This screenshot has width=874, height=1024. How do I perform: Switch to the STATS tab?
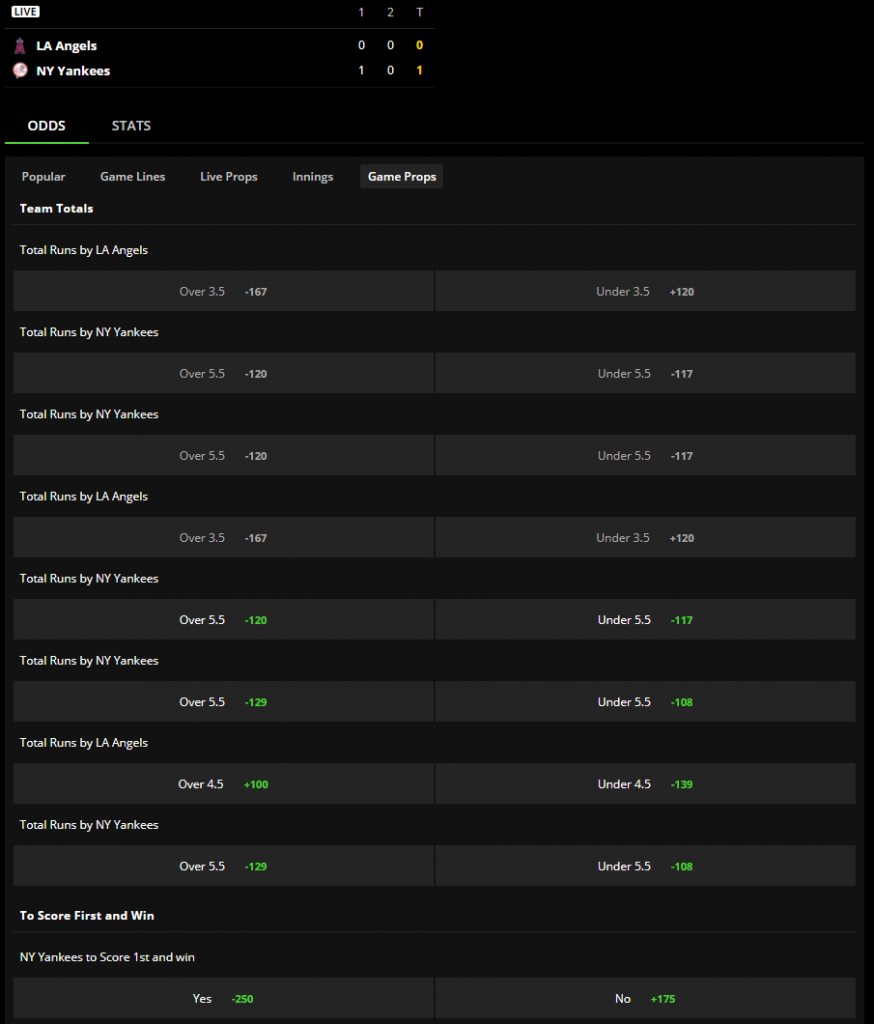131,125
